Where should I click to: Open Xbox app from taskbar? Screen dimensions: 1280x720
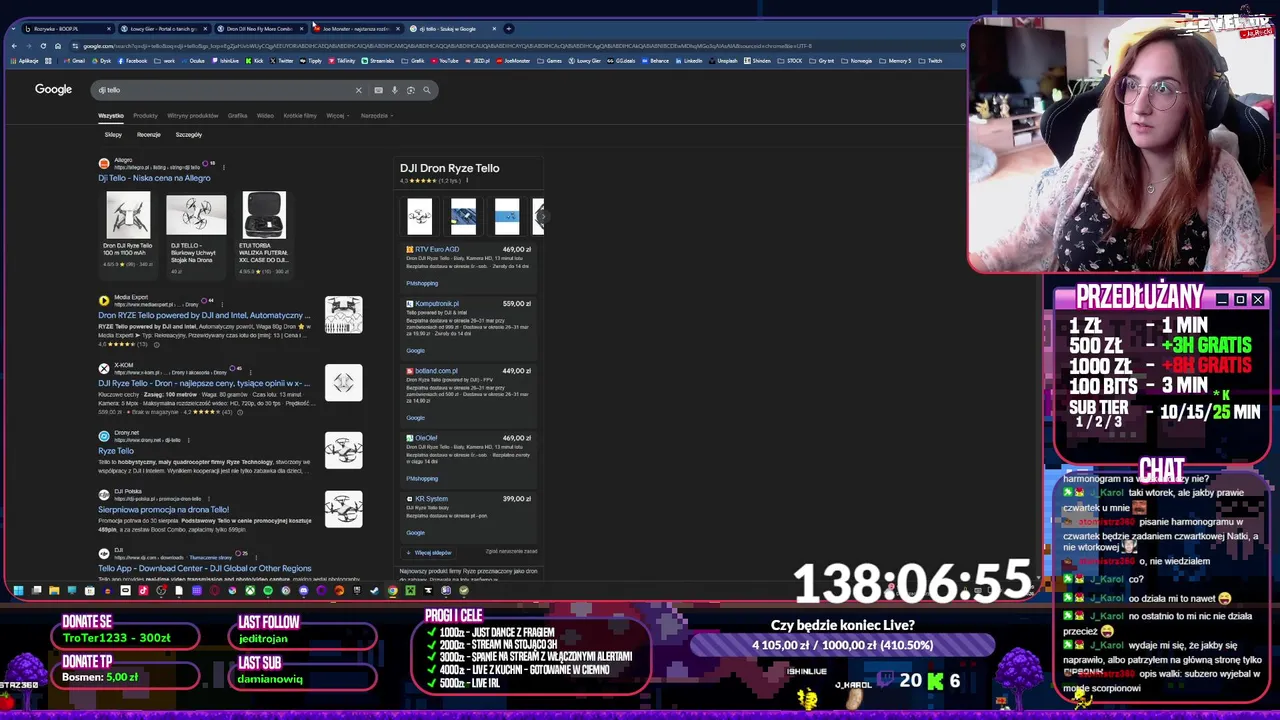(250, 590)
